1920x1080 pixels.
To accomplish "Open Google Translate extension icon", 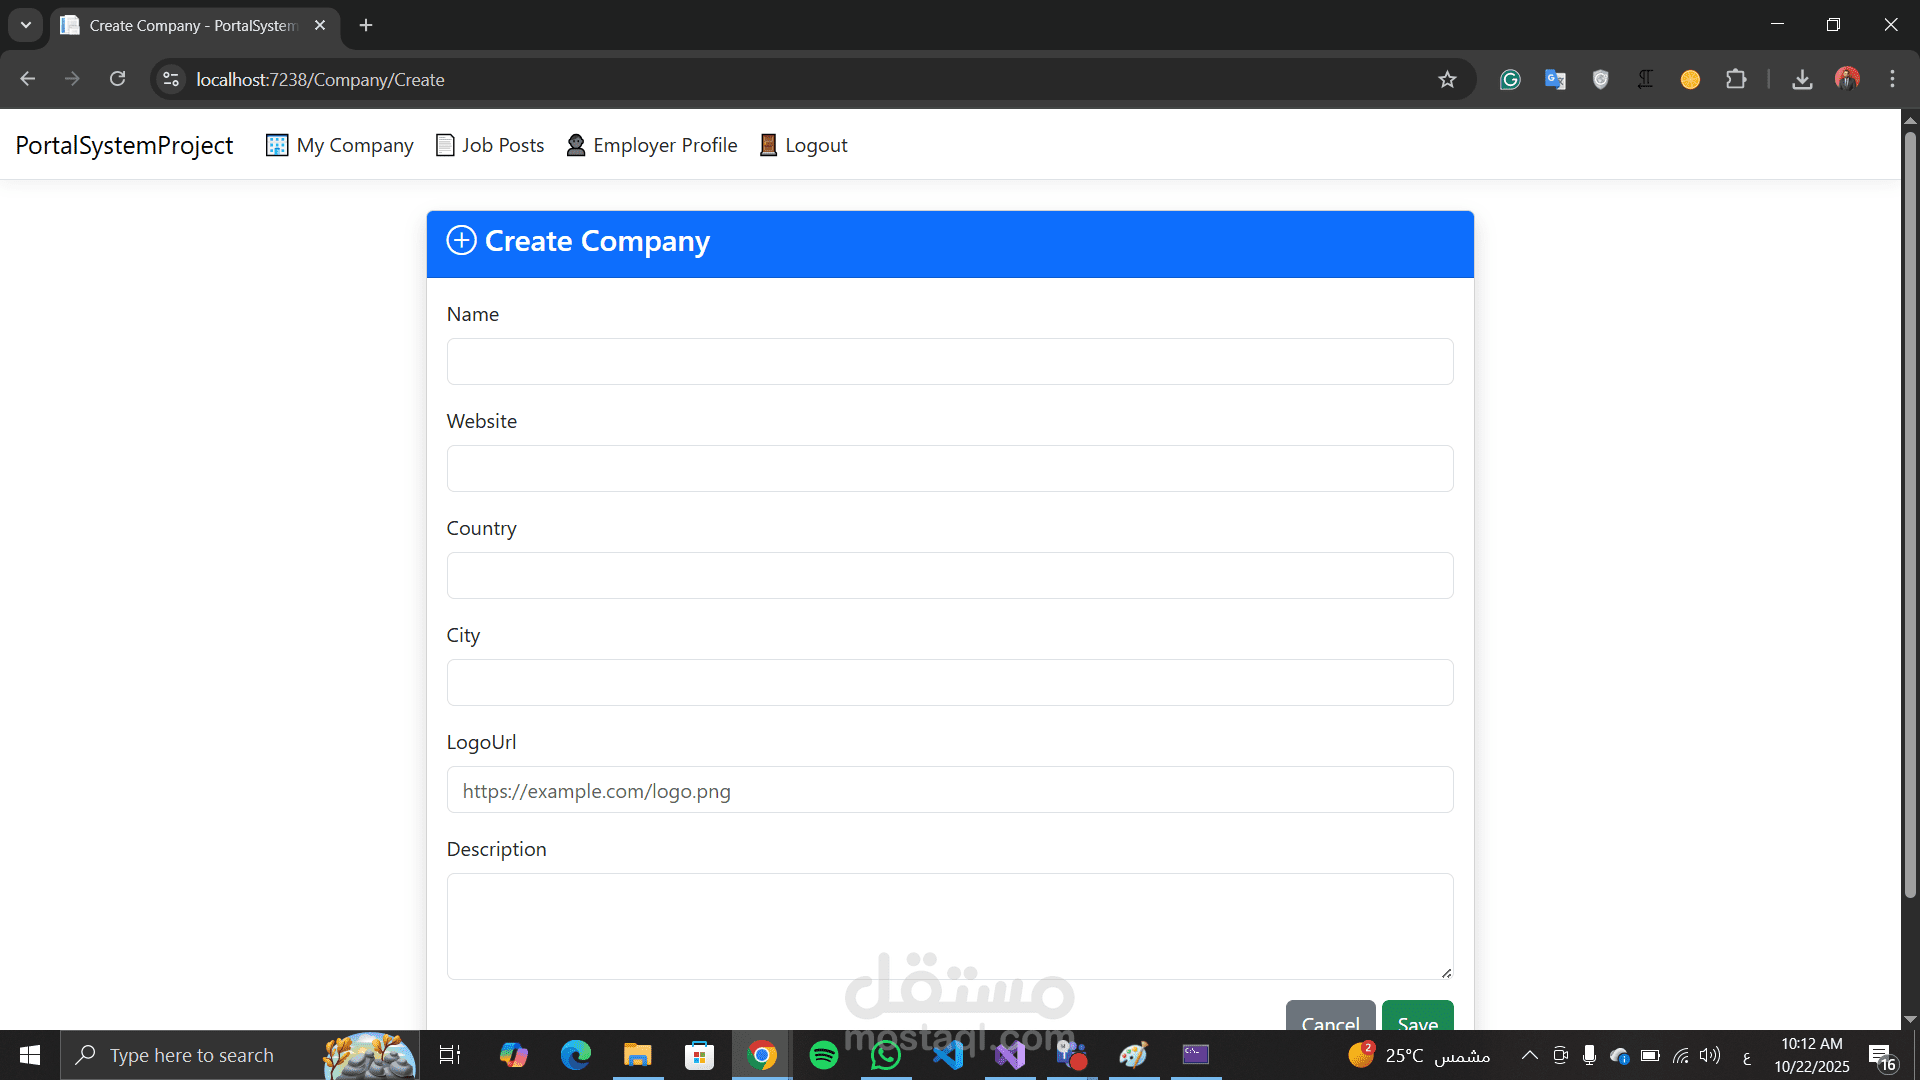I will pos(1555,79).
